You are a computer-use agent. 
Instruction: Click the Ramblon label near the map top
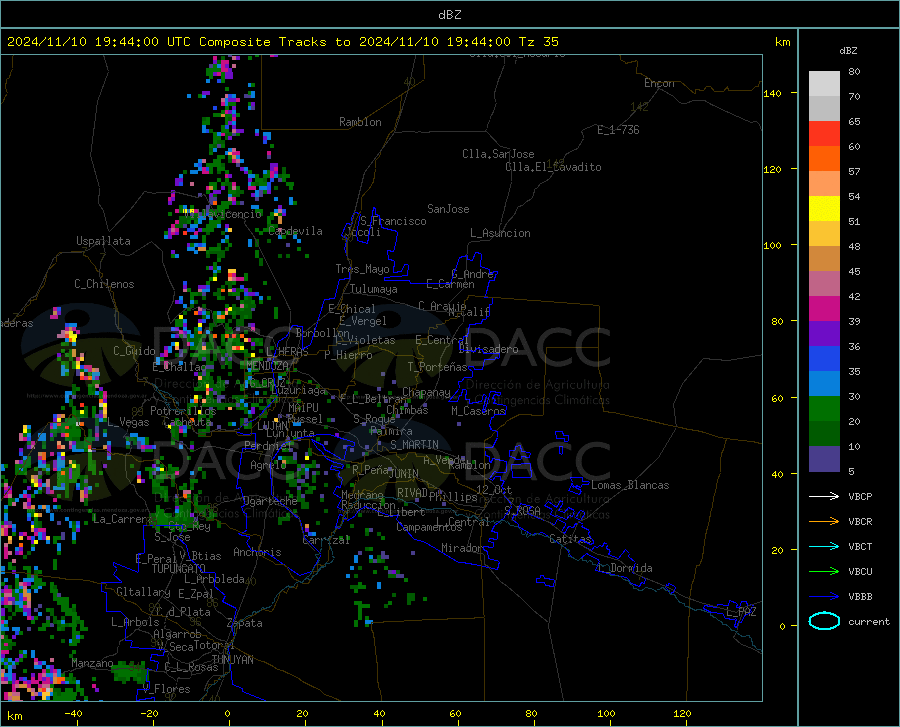click(360, 122)
